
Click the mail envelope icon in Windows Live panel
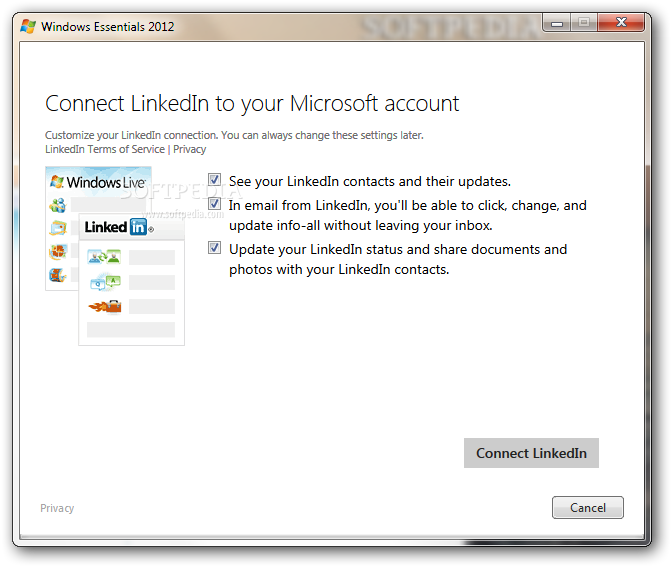(x=58, y=228)
